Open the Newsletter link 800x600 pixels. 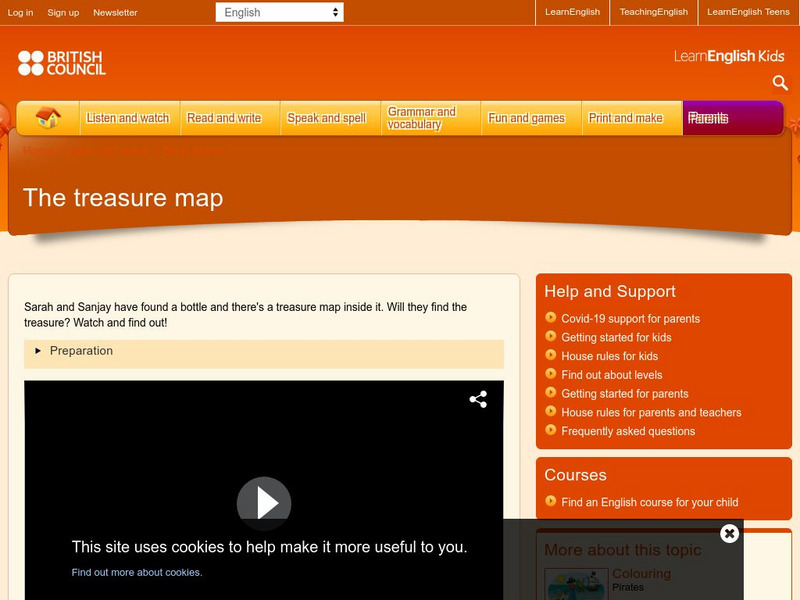(115, 13)
